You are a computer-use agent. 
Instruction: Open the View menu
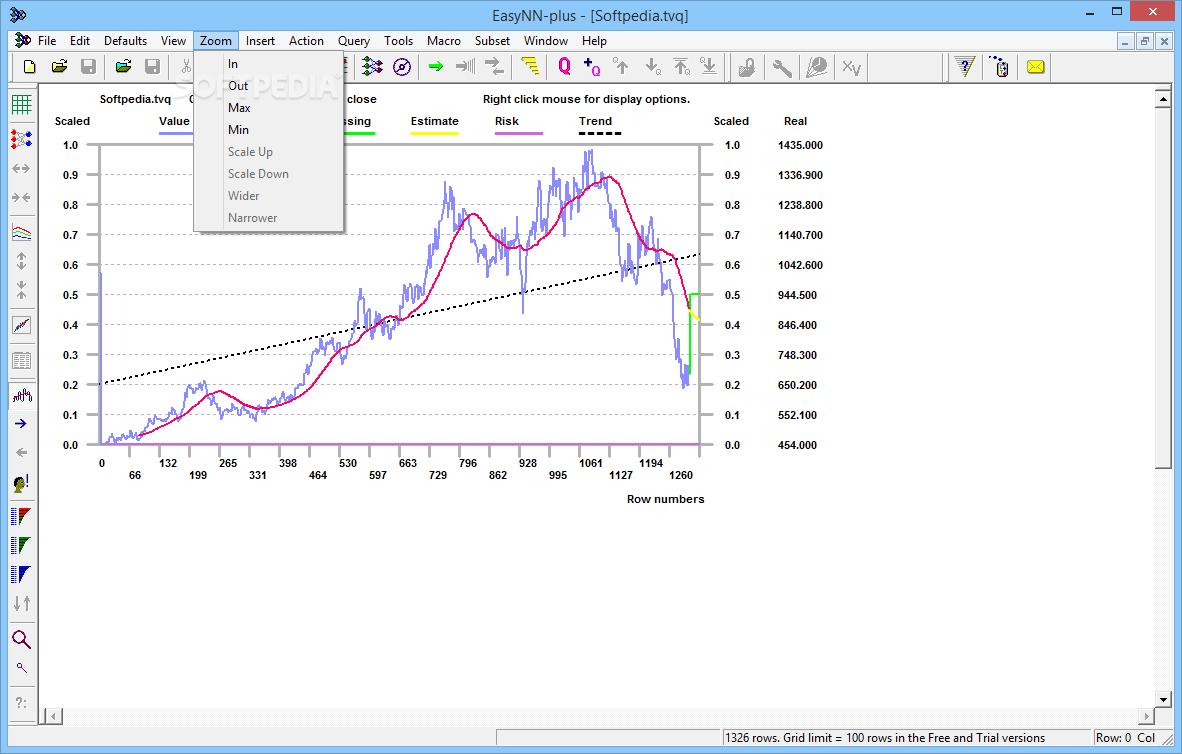pos(173,41)
